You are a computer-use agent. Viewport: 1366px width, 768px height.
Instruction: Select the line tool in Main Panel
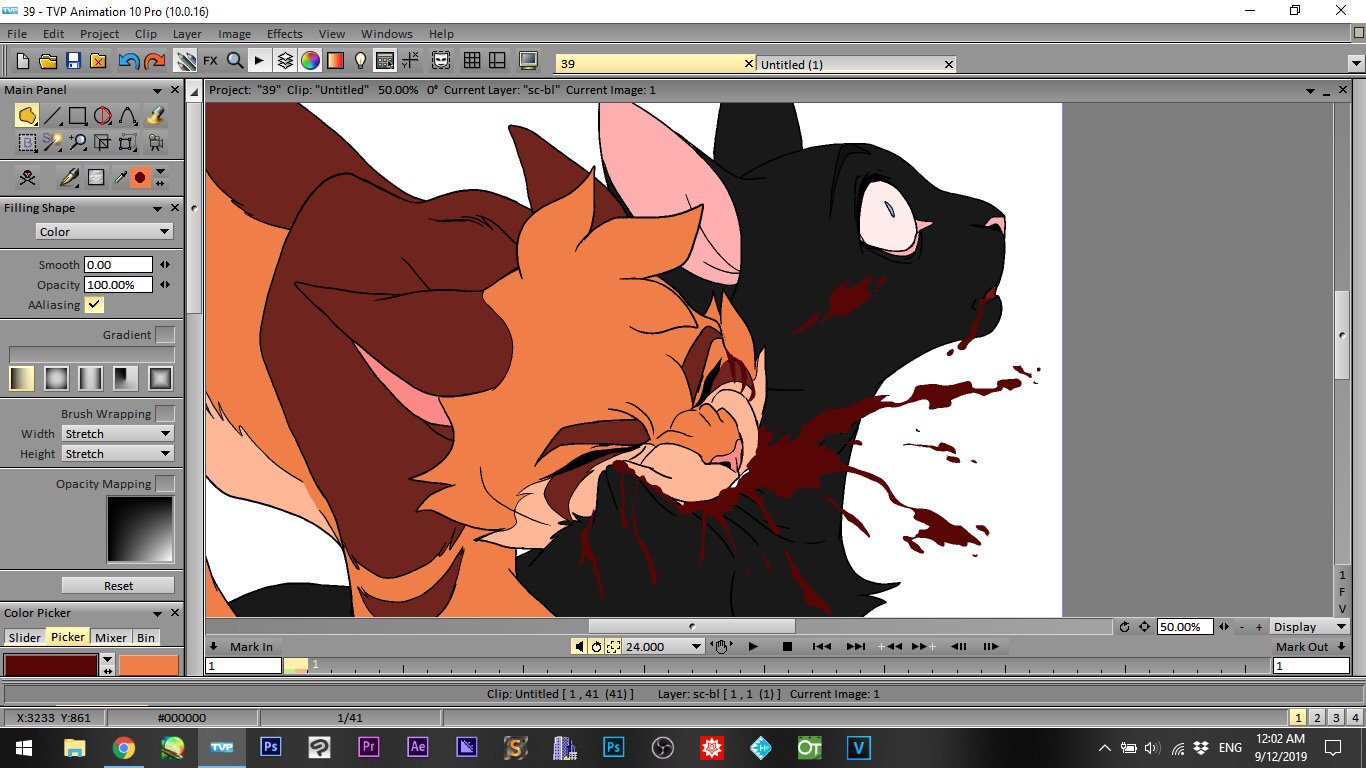[53, 116]
